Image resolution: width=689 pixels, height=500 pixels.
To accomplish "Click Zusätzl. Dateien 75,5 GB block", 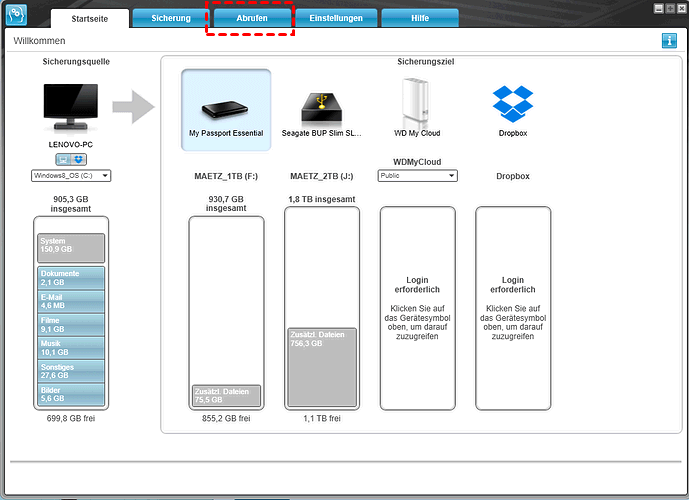I will point(226,395).
